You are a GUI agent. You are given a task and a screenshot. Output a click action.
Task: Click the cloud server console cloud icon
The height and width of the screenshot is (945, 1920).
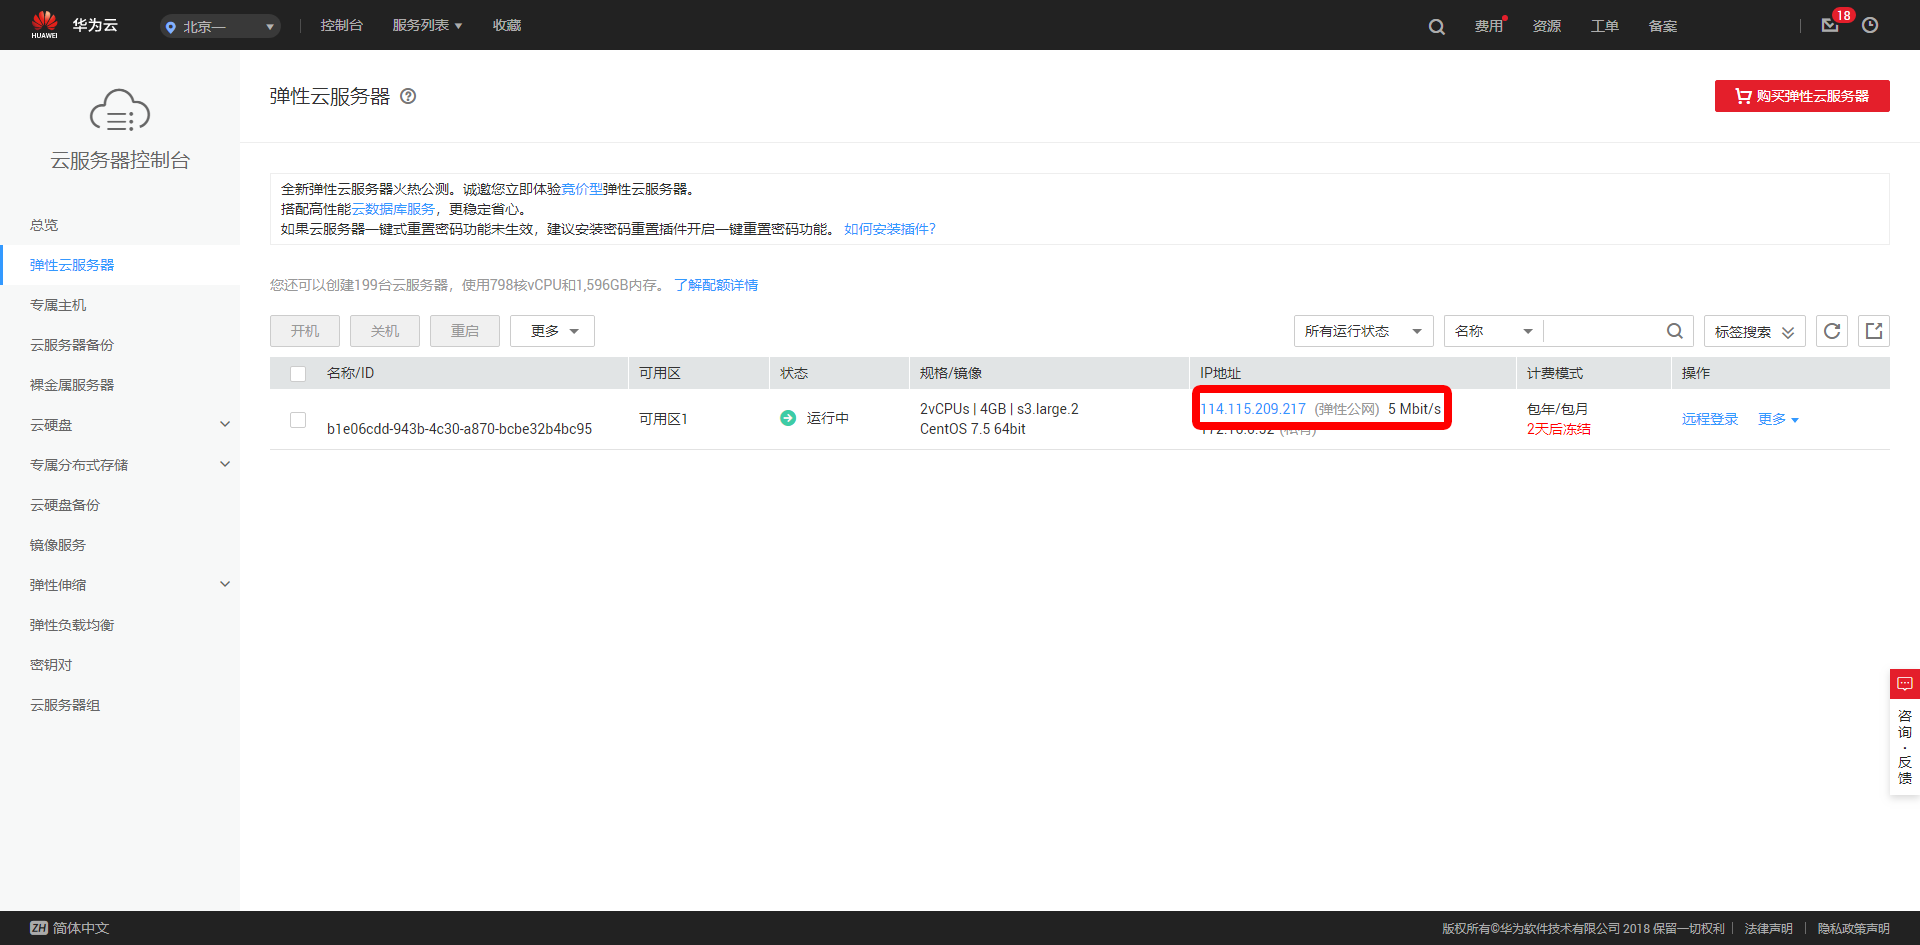(120, 110)
